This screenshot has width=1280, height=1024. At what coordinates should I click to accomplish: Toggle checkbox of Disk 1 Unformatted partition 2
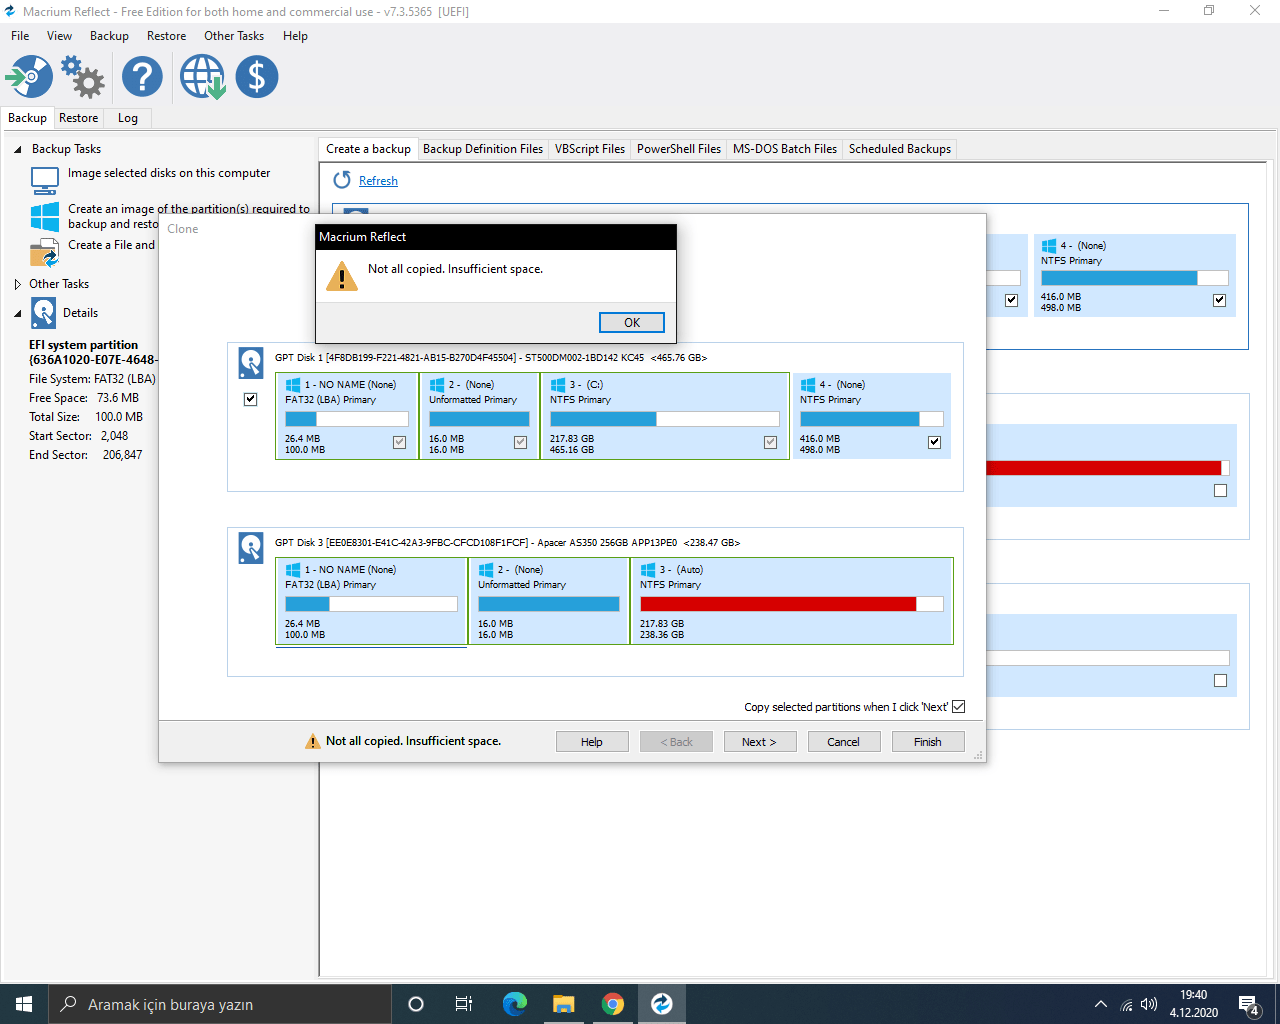pyautogui.click(x=521, y=442)
